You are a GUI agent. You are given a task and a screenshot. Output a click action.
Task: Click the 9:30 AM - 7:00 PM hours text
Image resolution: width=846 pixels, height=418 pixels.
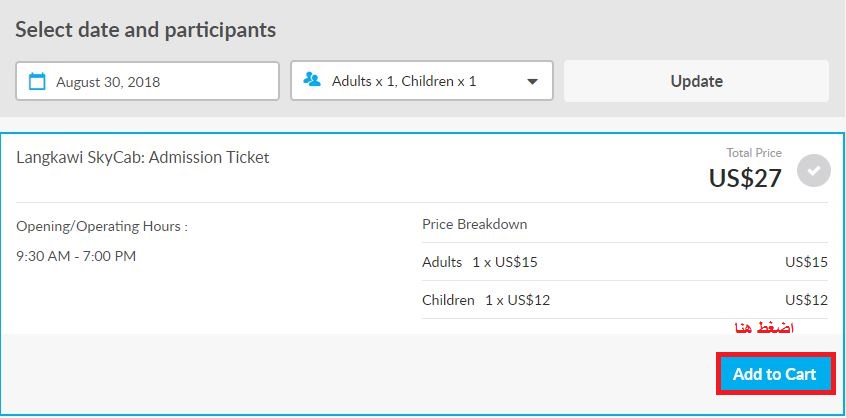76,256
